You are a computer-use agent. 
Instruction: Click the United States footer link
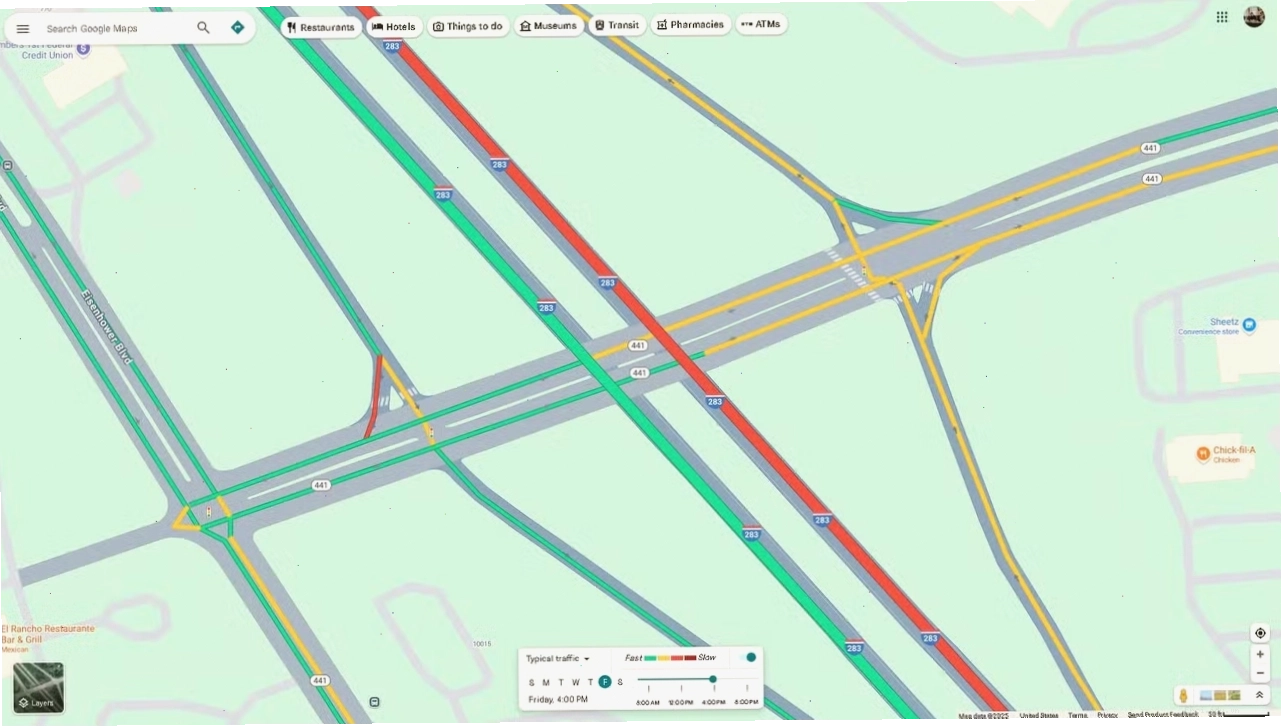[1039, 715]
